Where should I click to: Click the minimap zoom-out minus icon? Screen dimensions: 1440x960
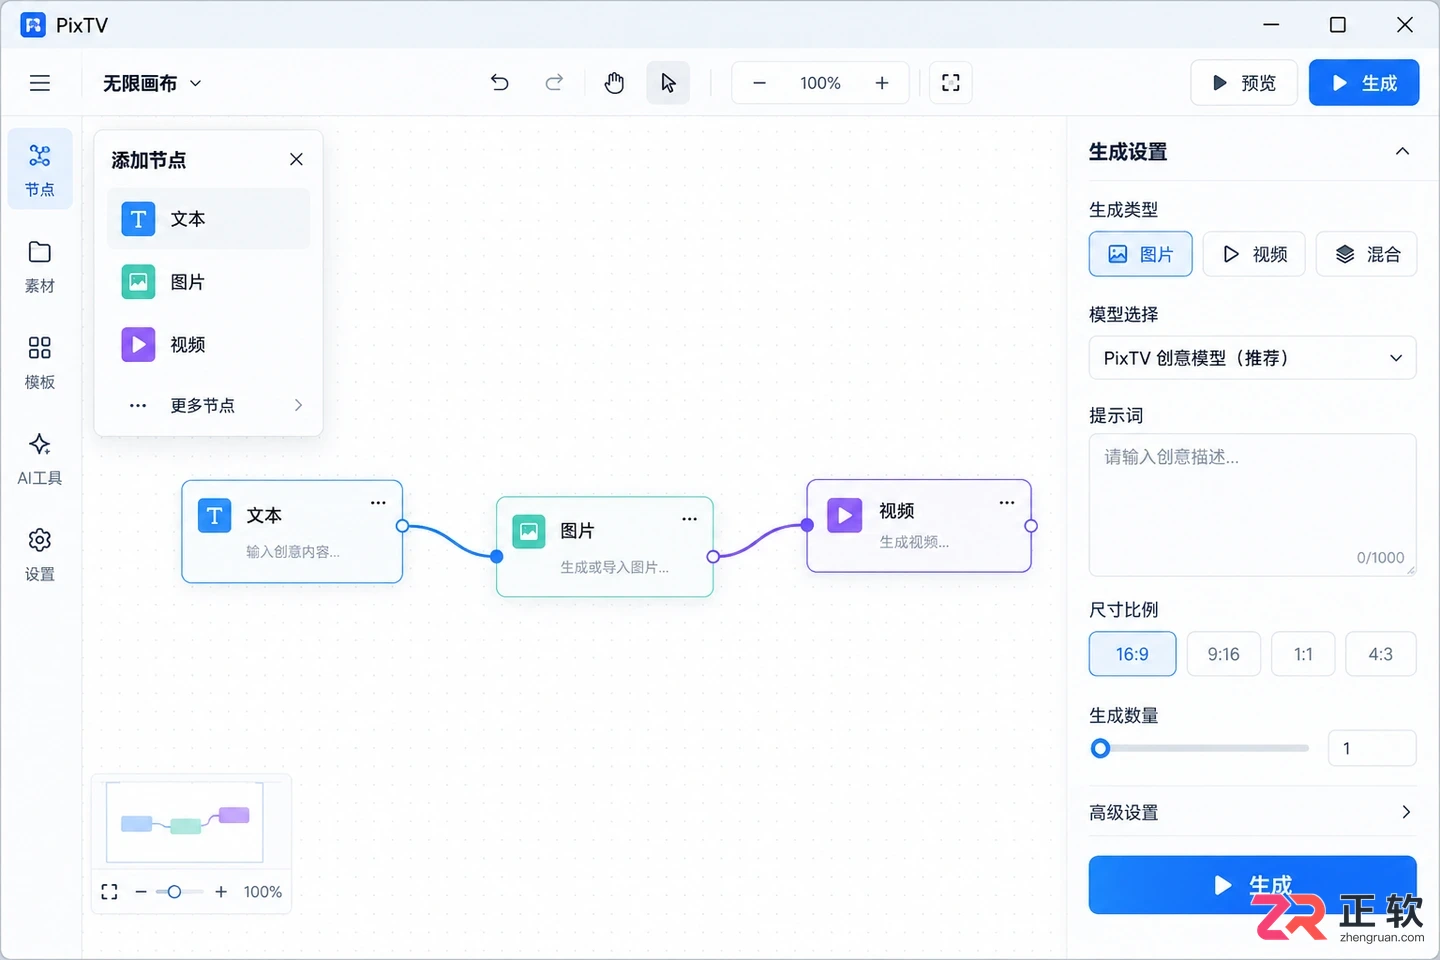141,892
